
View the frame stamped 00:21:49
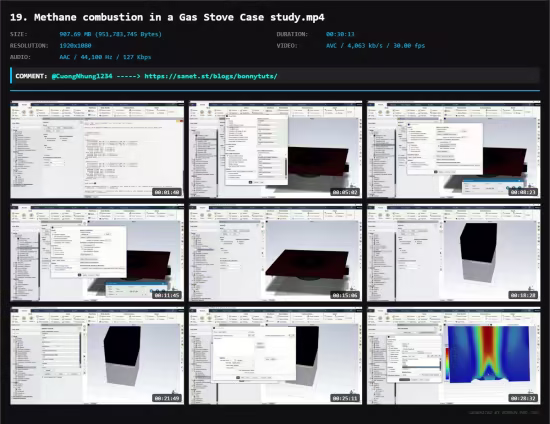[x=97, y=356]
